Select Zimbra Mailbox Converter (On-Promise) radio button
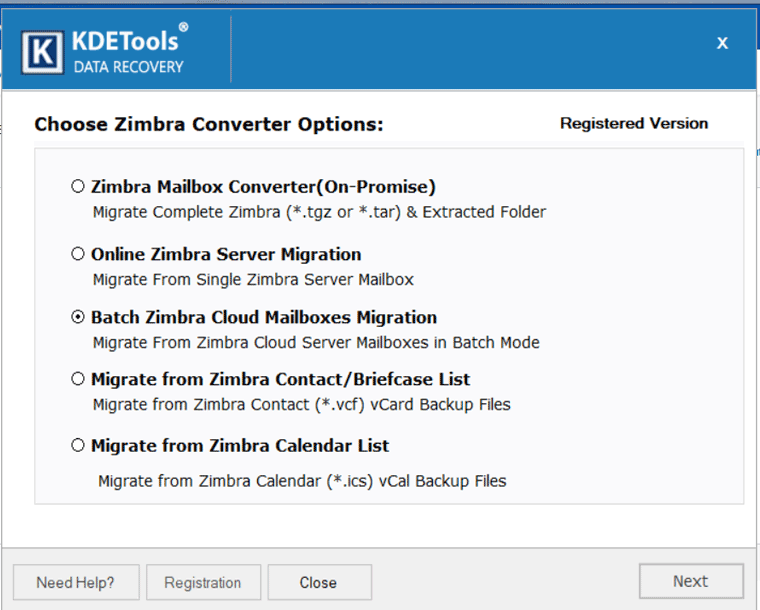 tap(78, 186)
